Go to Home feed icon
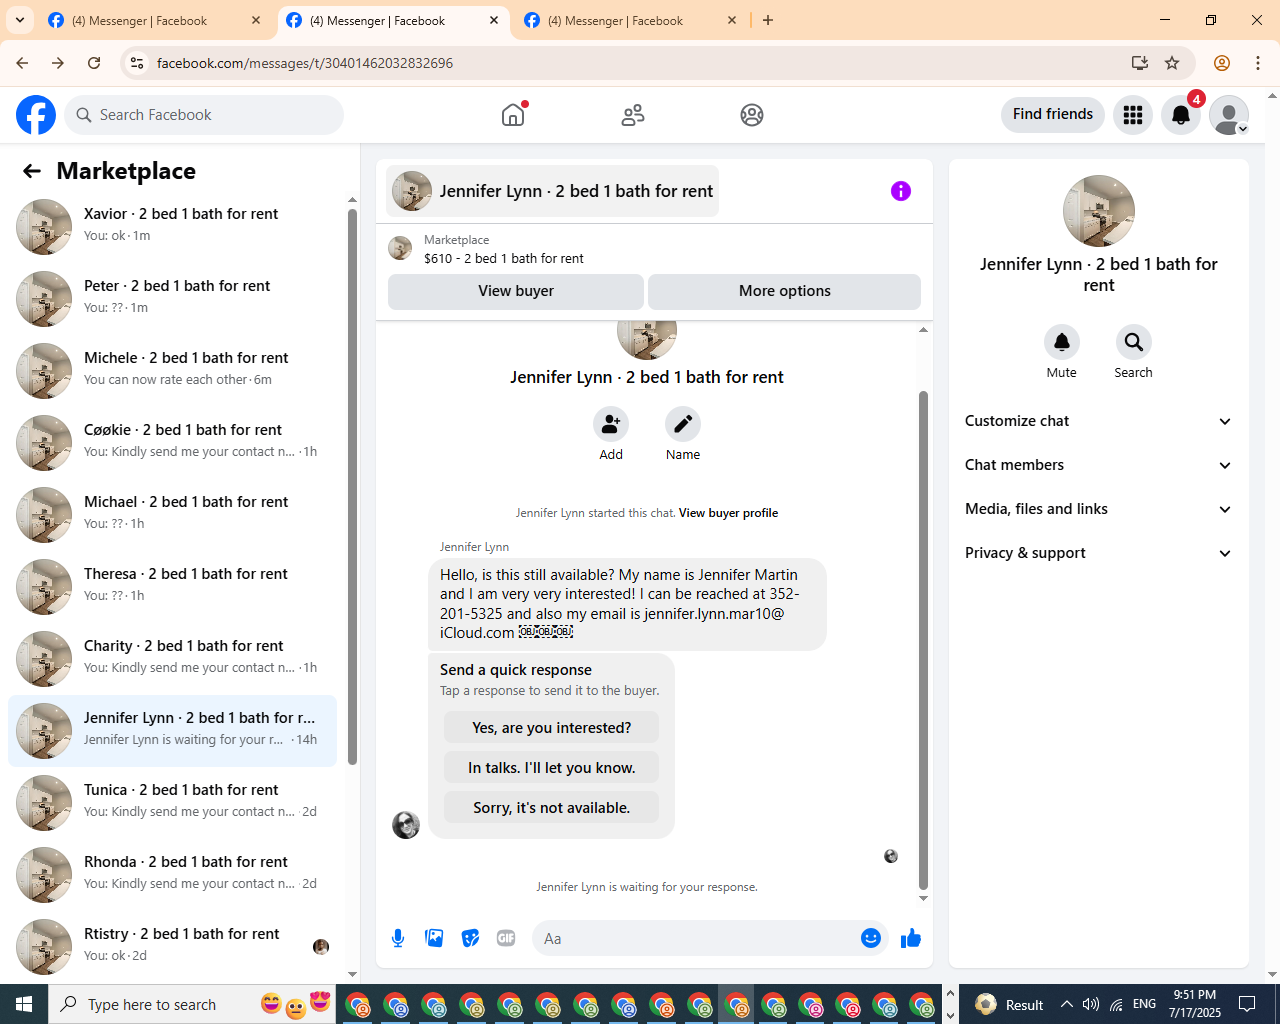 pos(513,115)
